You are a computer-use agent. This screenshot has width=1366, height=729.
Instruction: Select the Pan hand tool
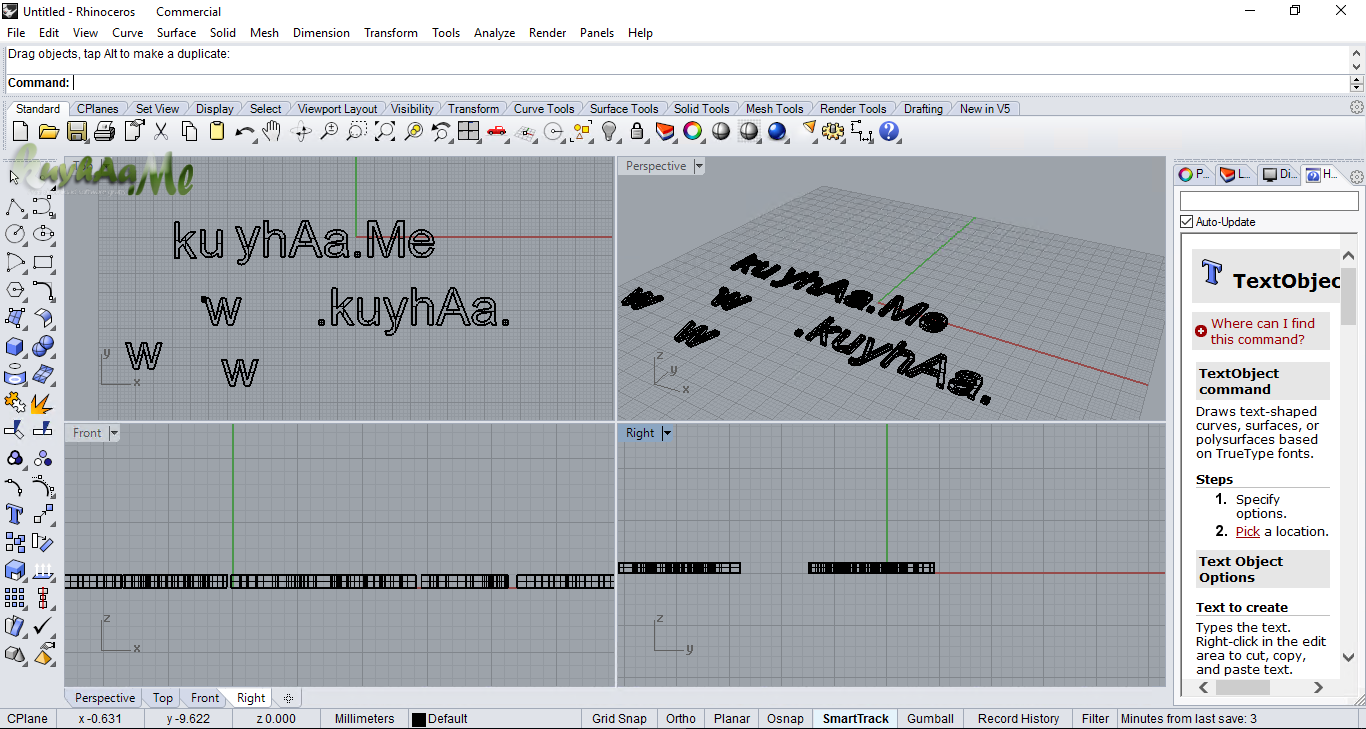[272, 131]
